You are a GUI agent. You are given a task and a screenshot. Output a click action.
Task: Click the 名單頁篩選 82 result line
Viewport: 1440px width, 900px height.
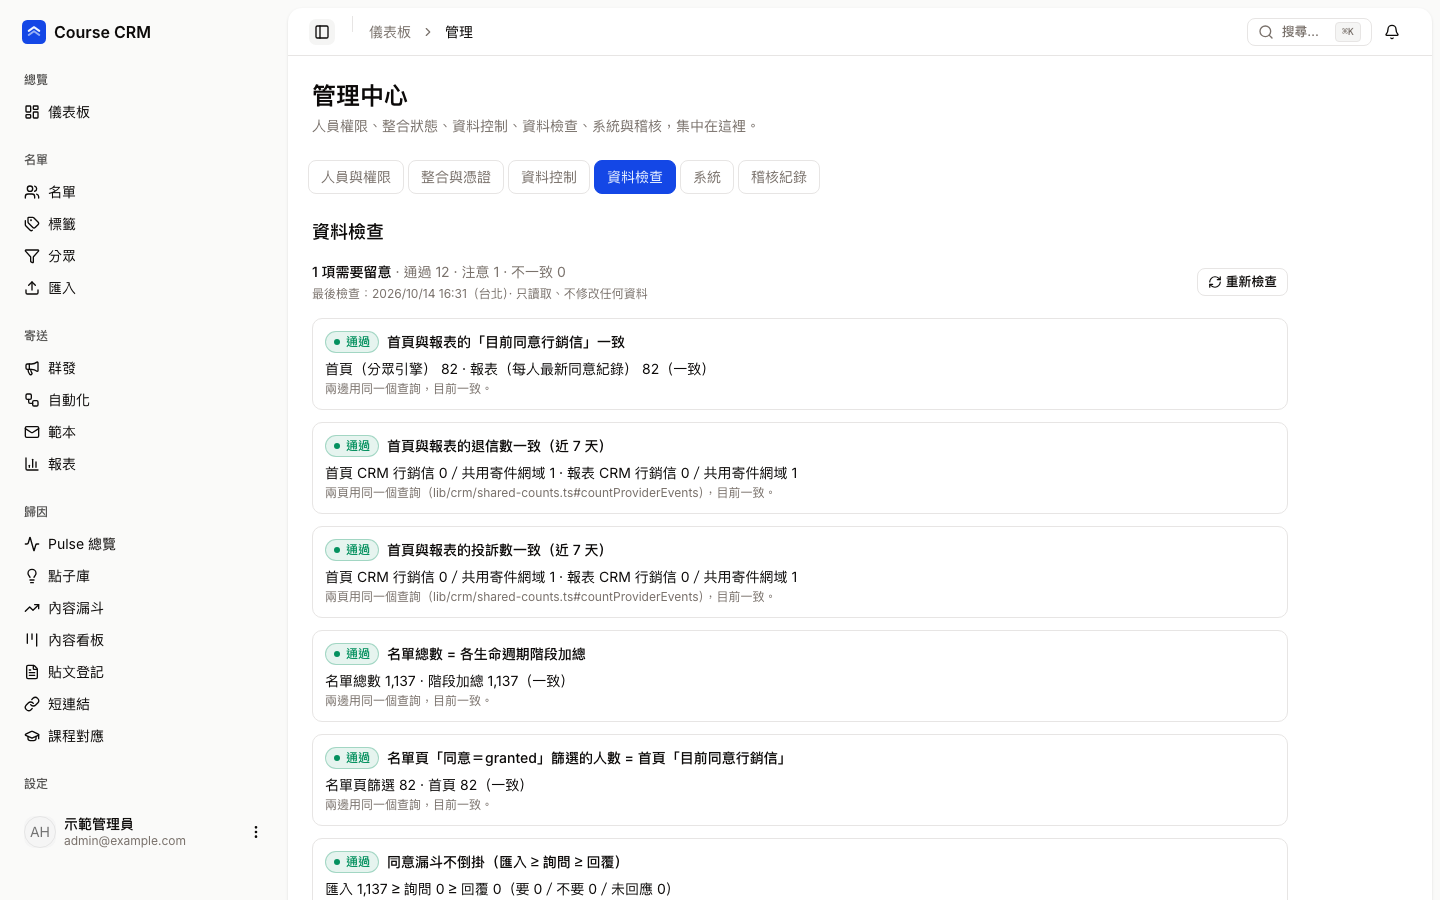click(x=428, y=785)
